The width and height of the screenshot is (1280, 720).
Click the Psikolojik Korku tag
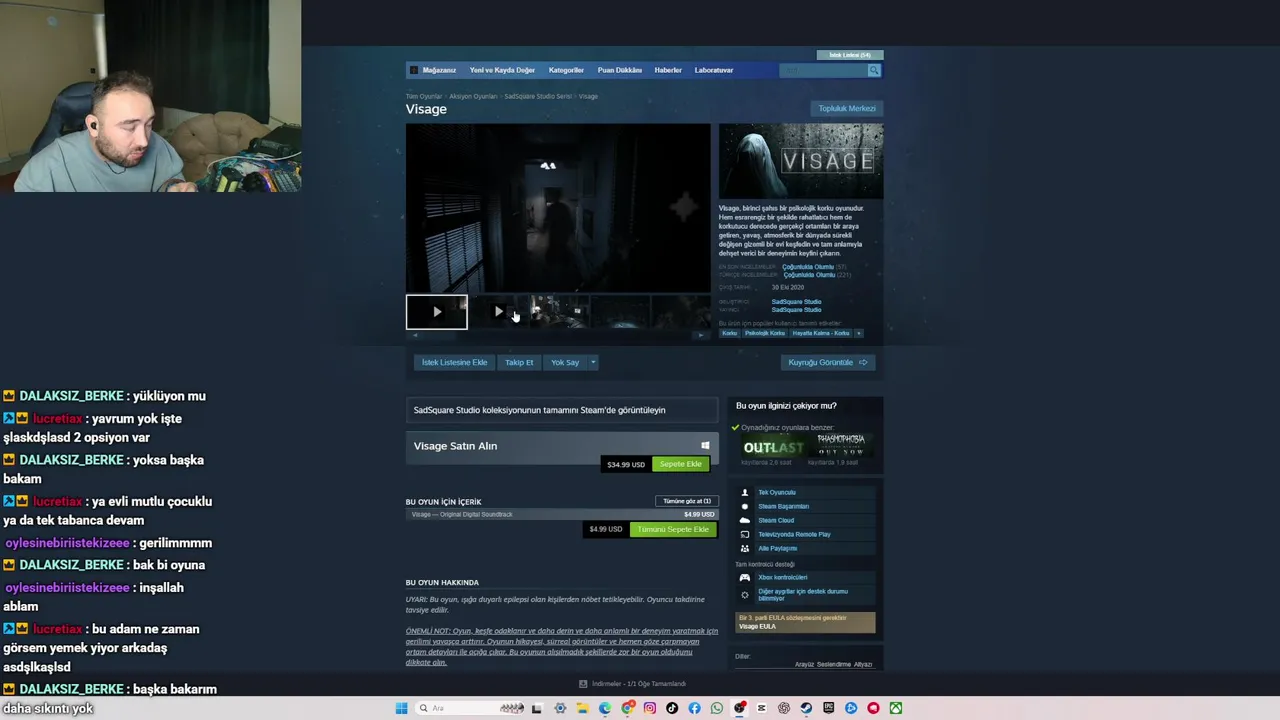coord(764,333)
